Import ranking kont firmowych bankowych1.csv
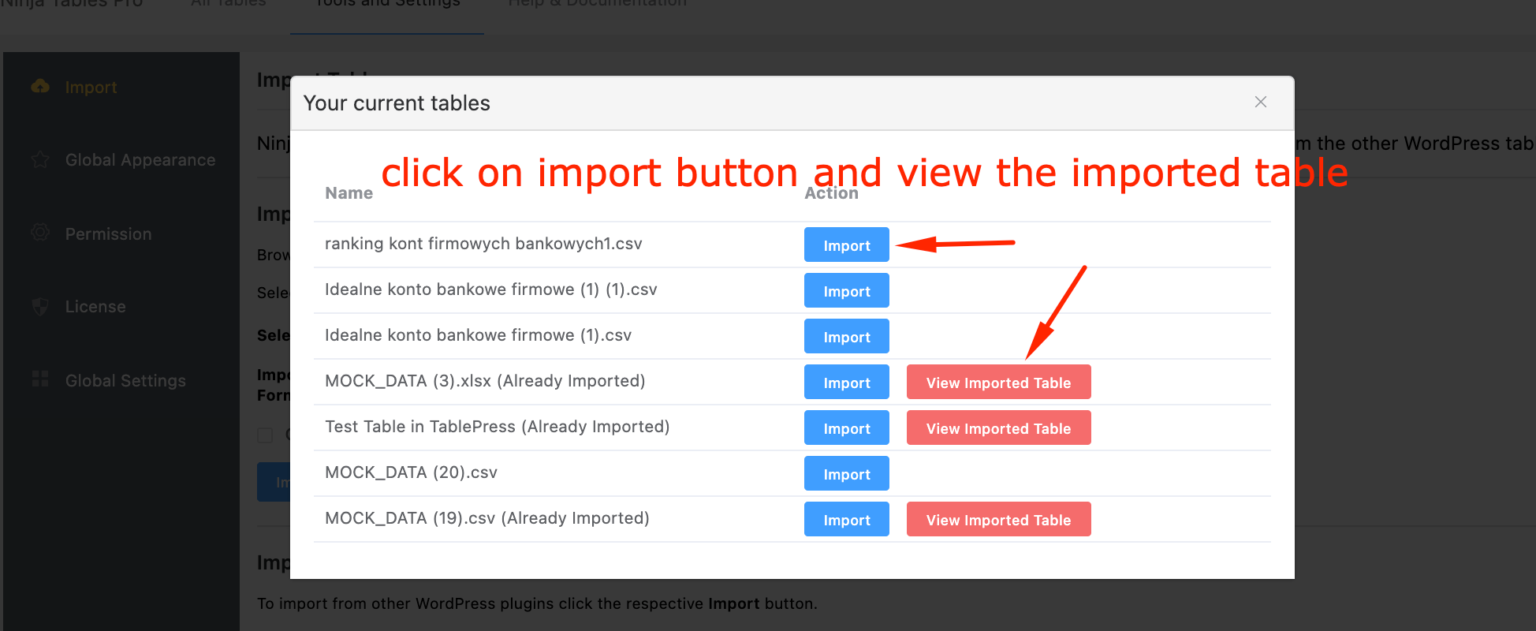1536x631 pixels. click(x=846, y=244)
